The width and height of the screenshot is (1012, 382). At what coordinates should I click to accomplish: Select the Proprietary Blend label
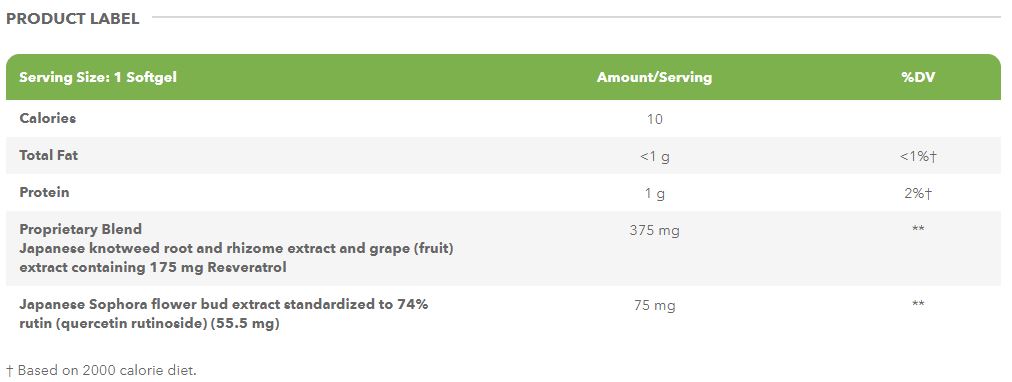click(x=81, y=229)
